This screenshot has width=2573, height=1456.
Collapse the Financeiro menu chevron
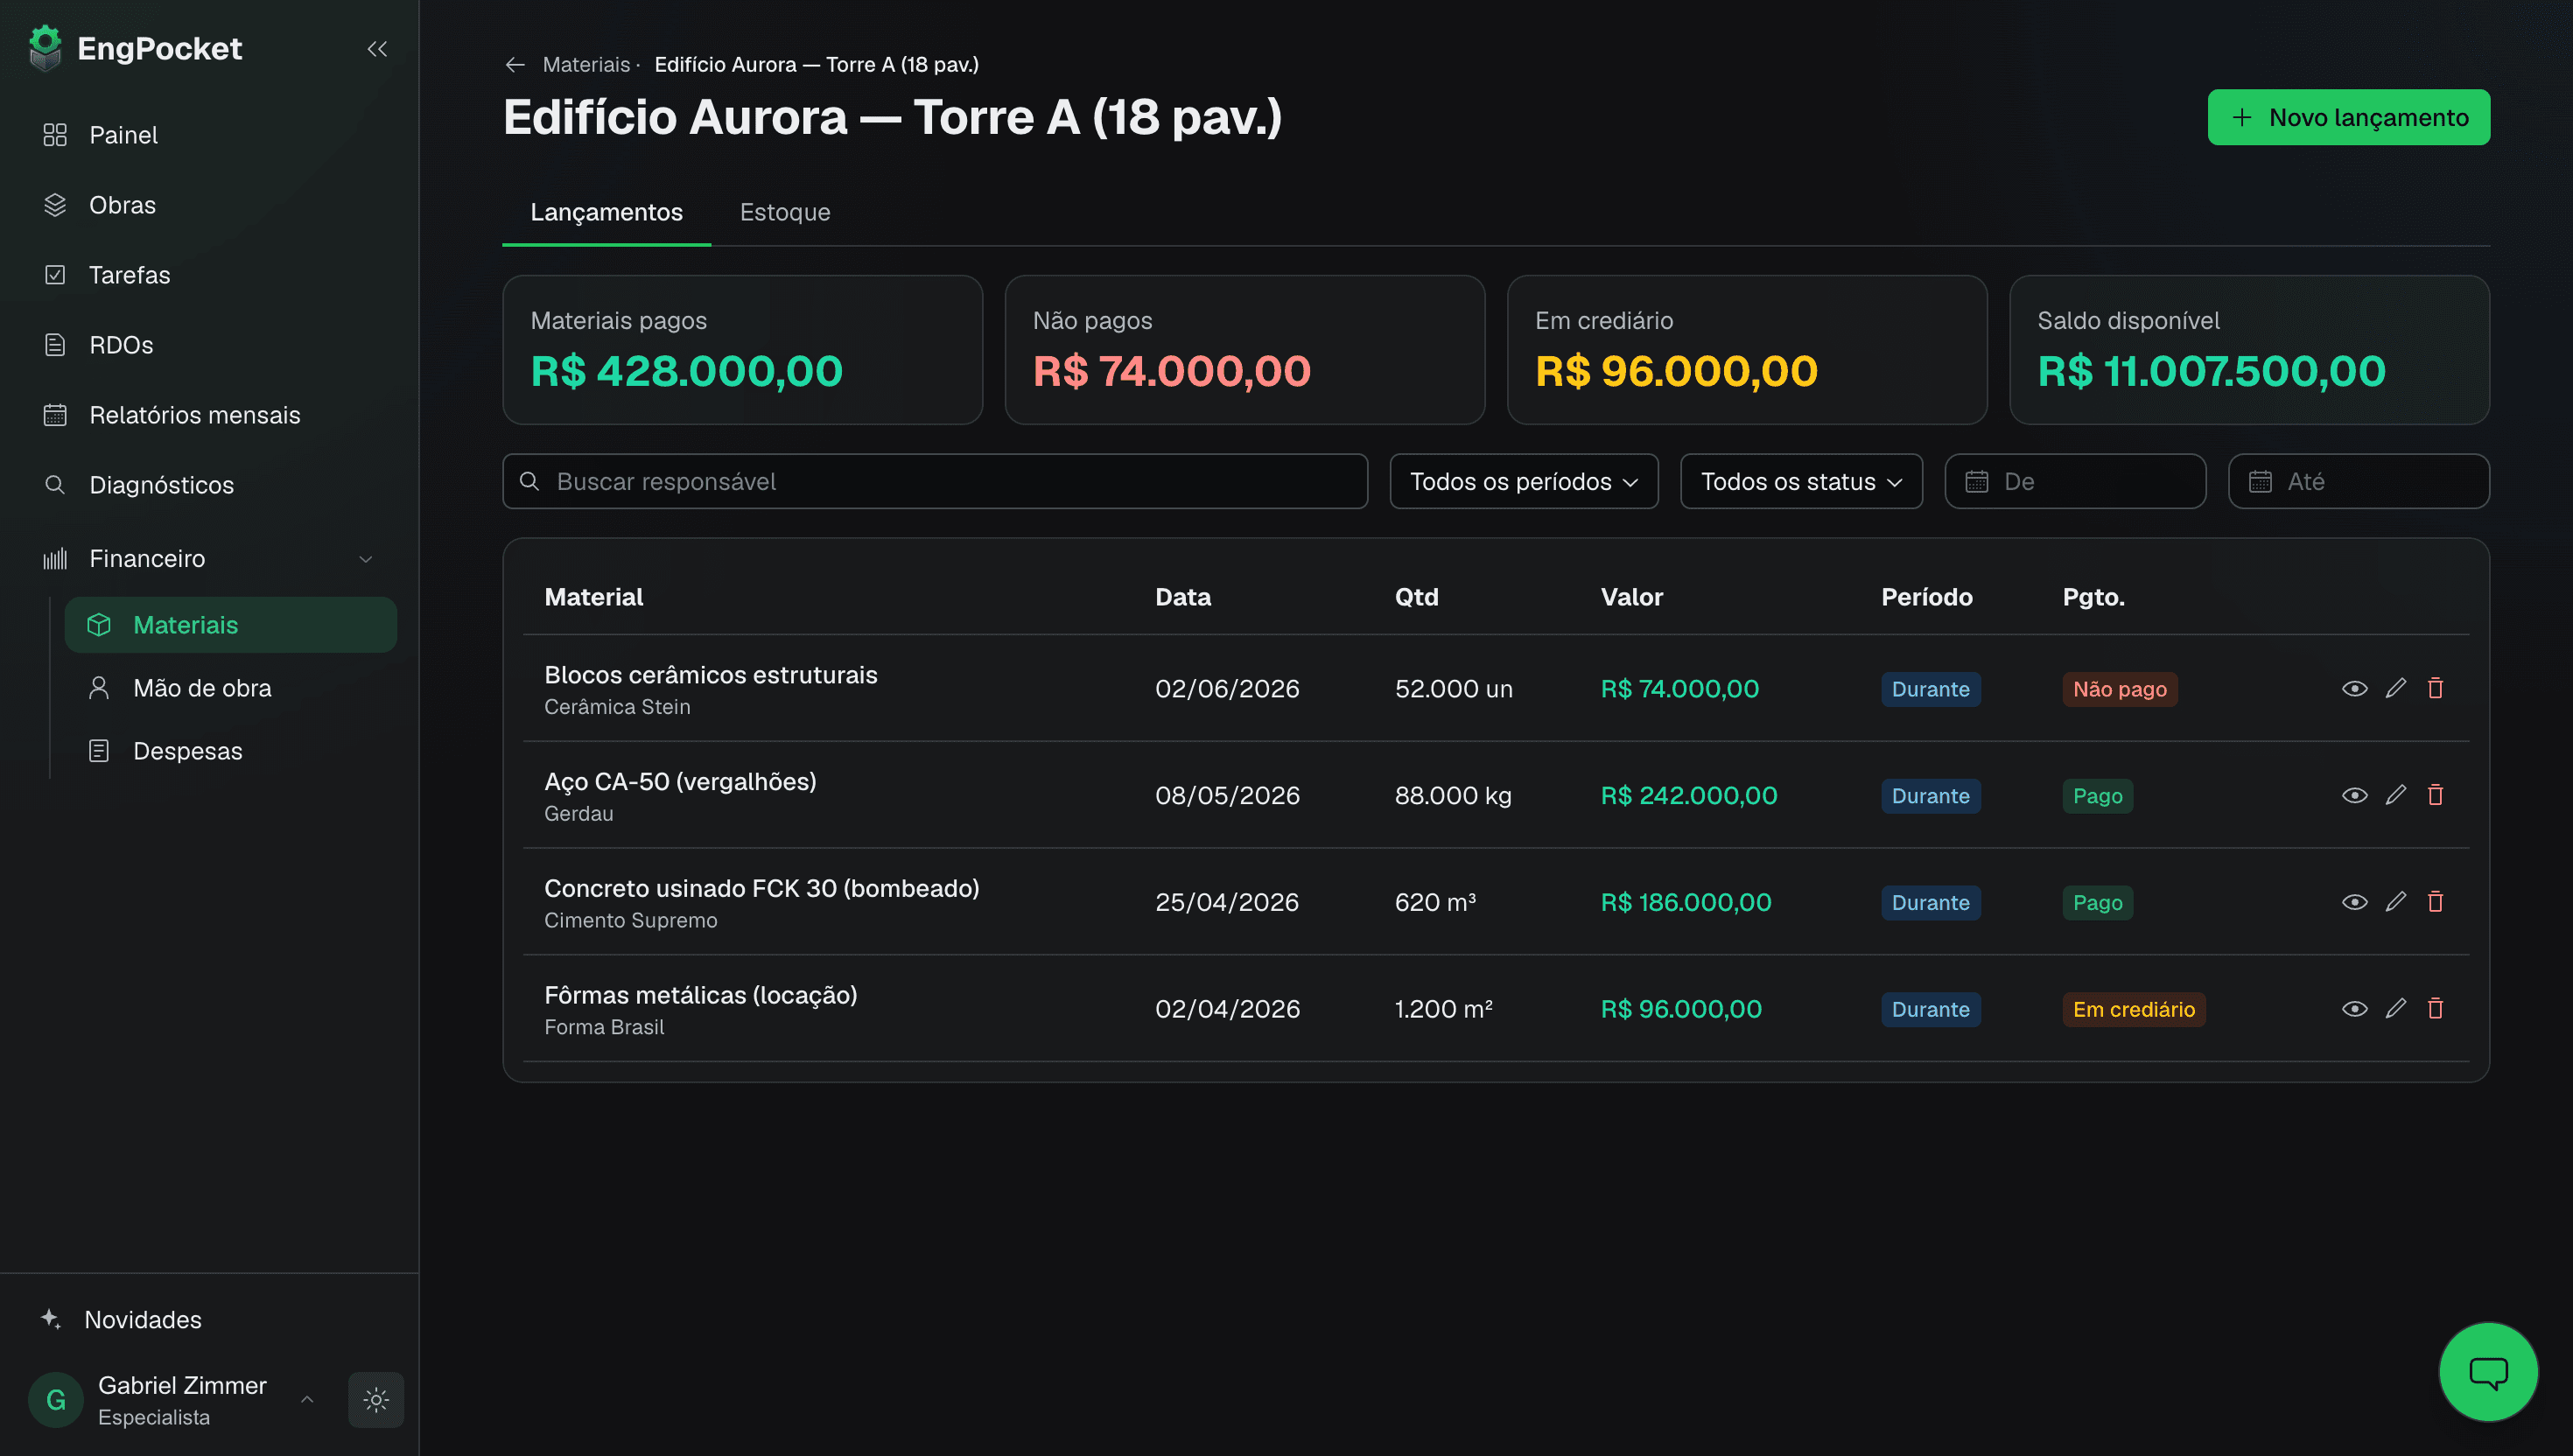(x=366, y=559)
